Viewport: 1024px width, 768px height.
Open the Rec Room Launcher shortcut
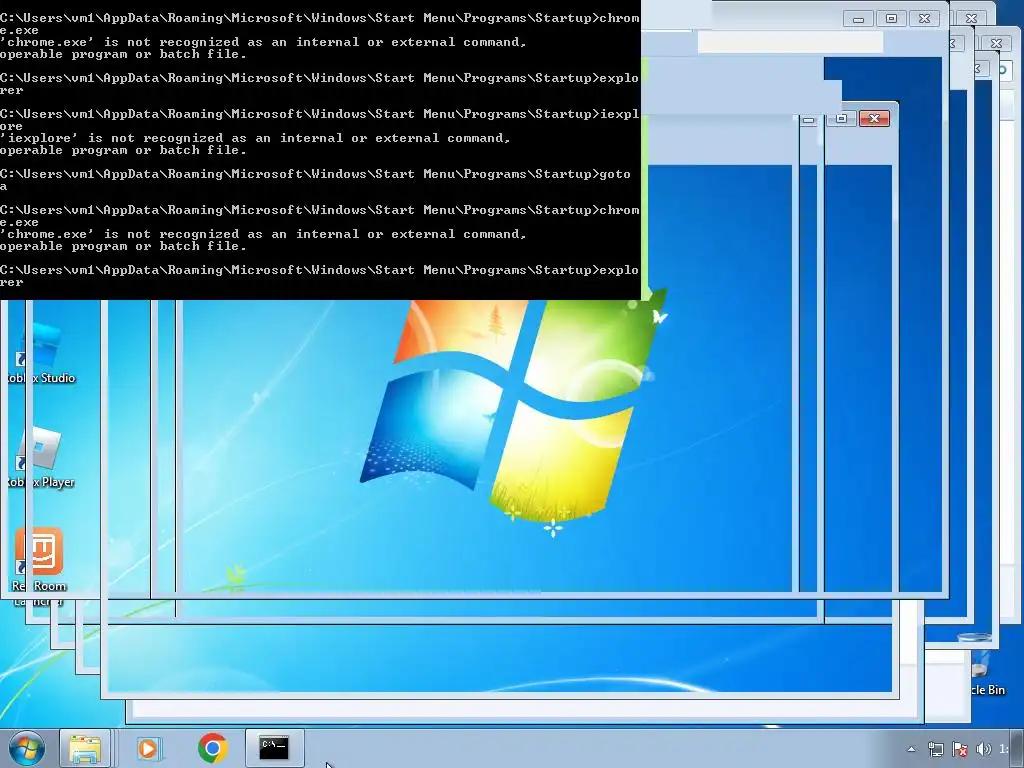39,567
